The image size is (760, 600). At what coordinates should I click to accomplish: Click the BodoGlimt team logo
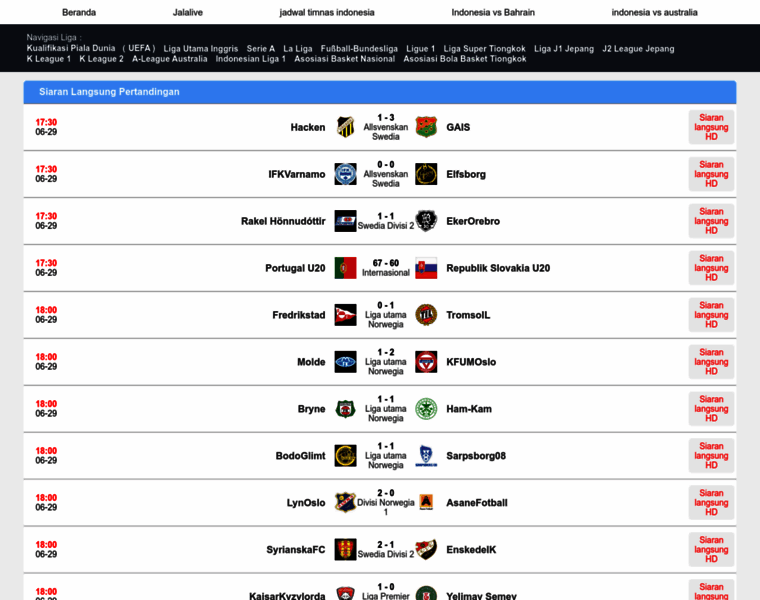(345, 456)
